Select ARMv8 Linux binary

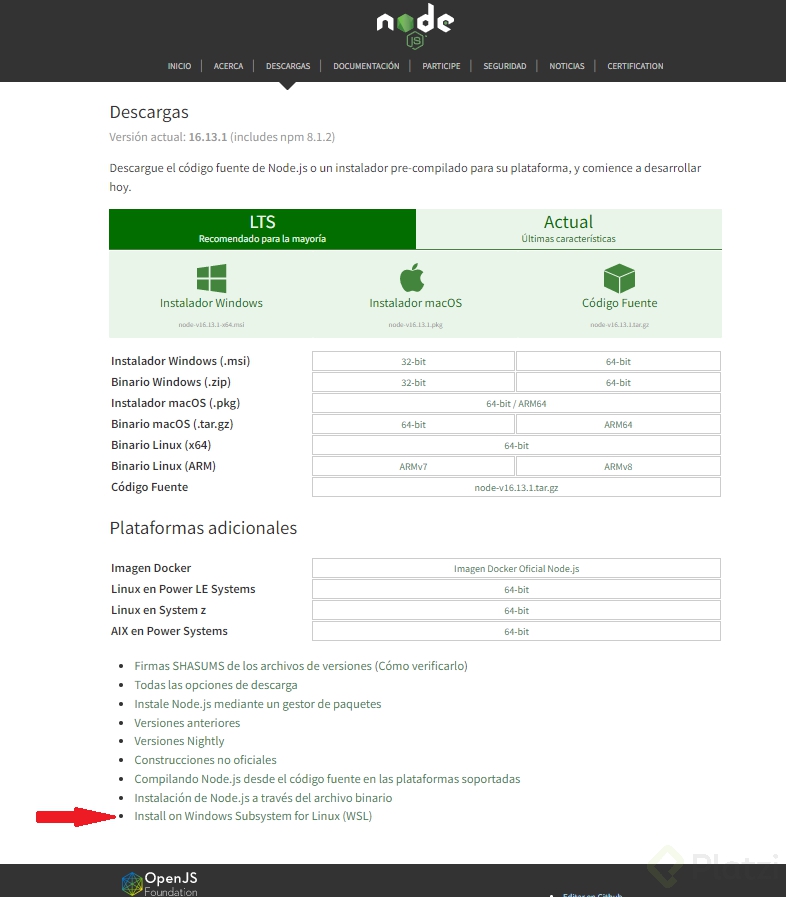618,467
